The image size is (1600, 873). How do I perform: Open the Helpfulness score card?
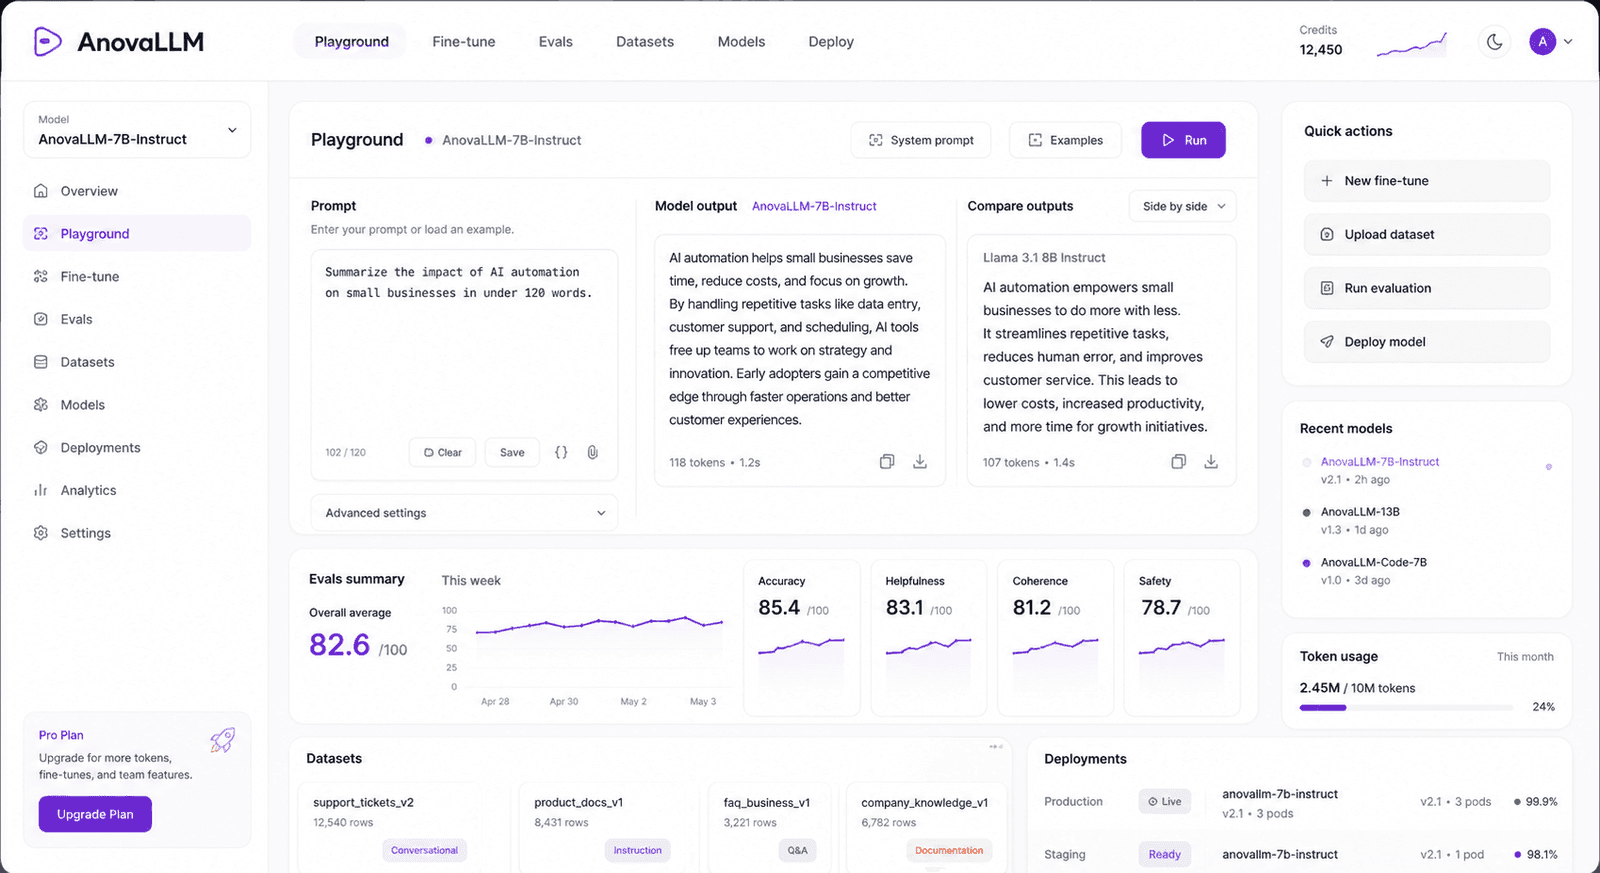(x=929, y=638)
